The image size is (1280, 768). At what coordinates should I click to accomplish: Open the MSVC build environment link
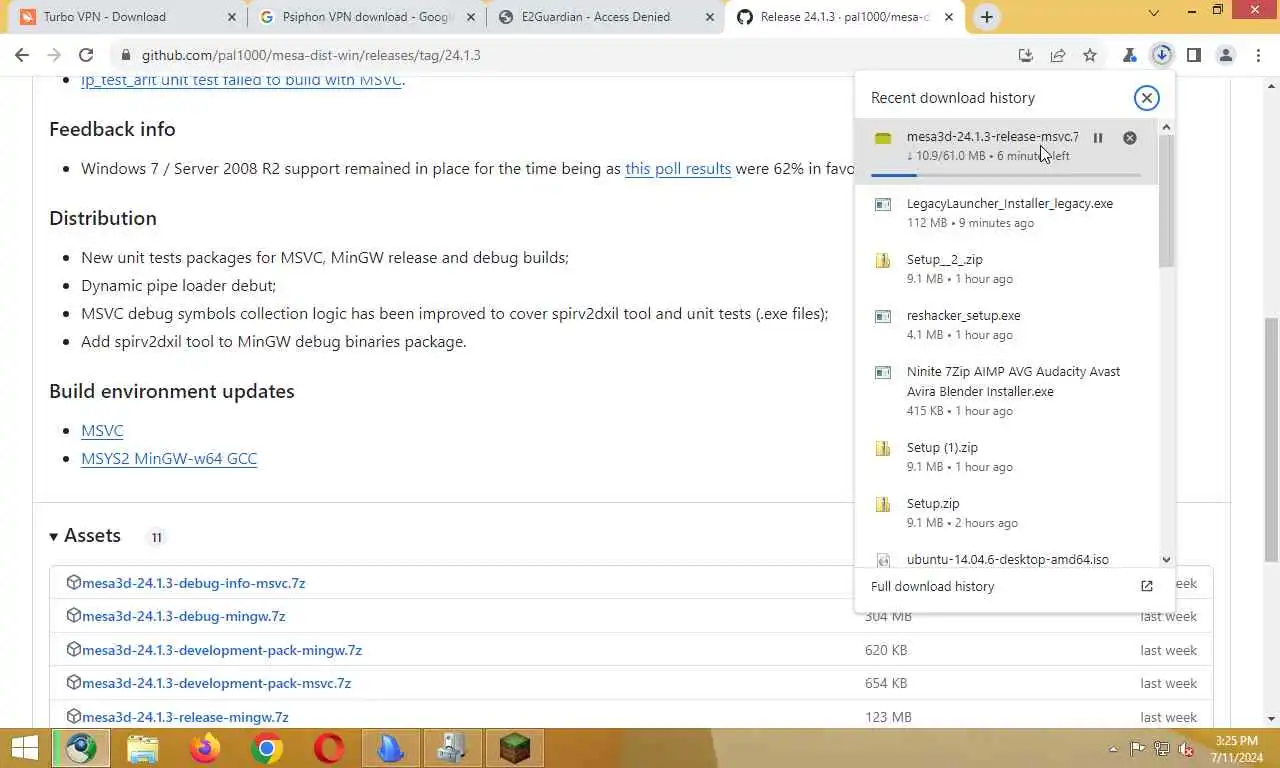pyautogui.click(x=102, y=430)
